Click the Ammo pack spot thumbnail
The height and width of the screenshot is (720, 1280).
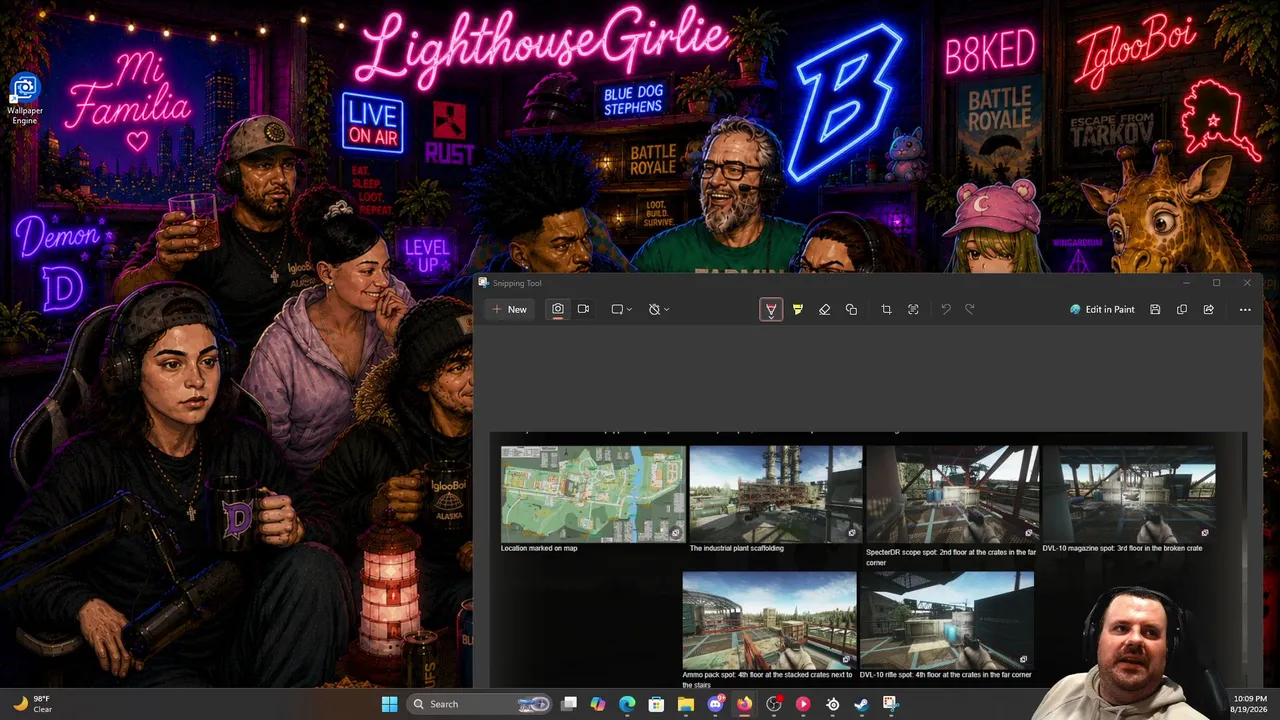(769, 620)
